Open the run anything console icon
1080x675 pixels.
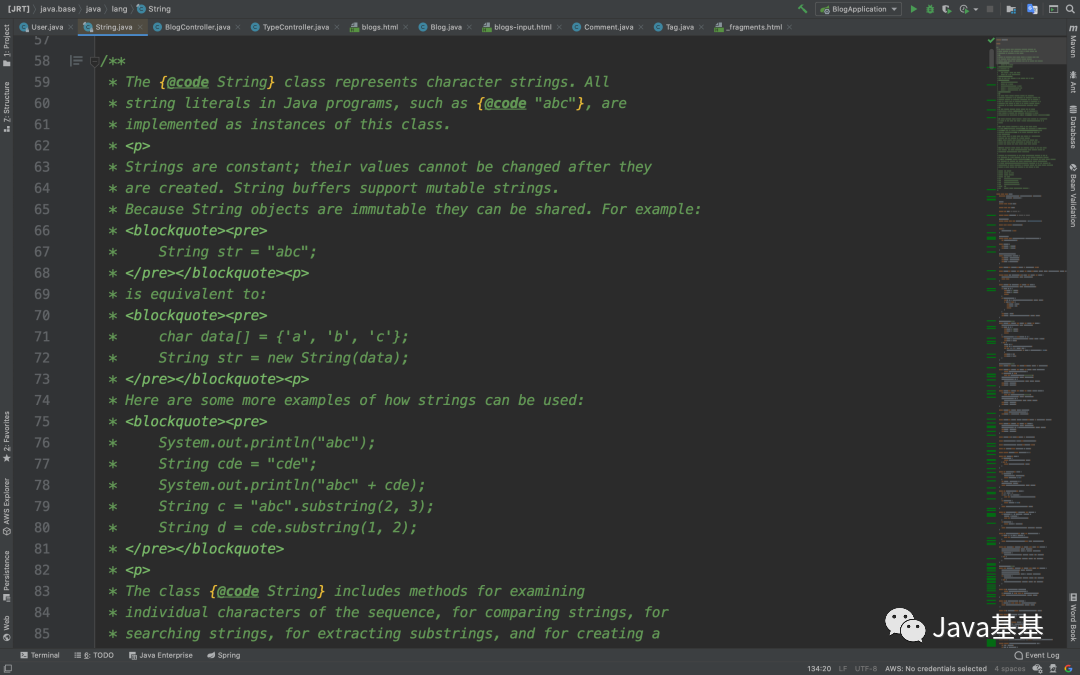point(1053,9)
